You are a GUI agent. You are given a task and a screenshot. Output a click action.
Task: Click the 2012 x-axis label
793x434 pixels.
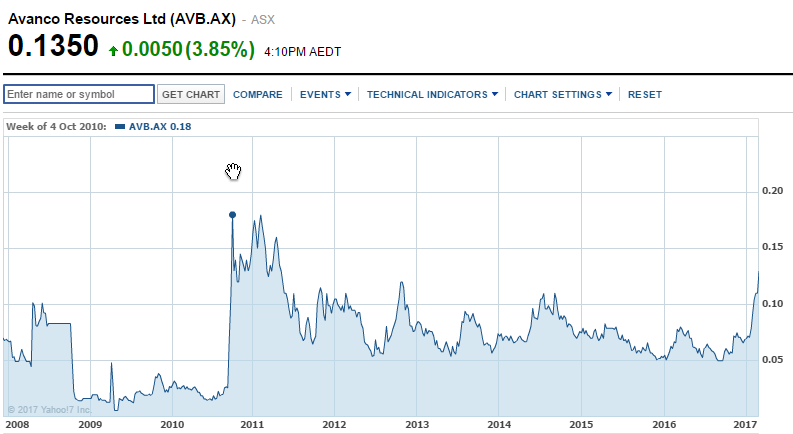tap(334, 424)
